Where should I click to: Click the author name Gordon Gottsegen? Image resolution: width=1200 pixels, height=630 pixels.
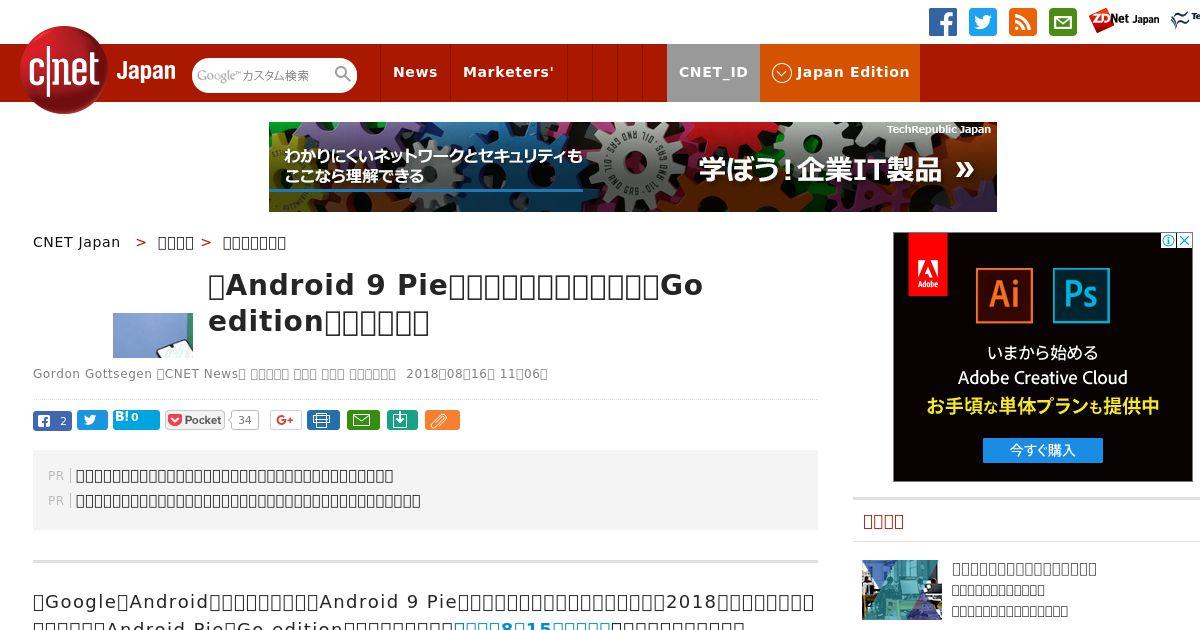[x=93, y=374]
